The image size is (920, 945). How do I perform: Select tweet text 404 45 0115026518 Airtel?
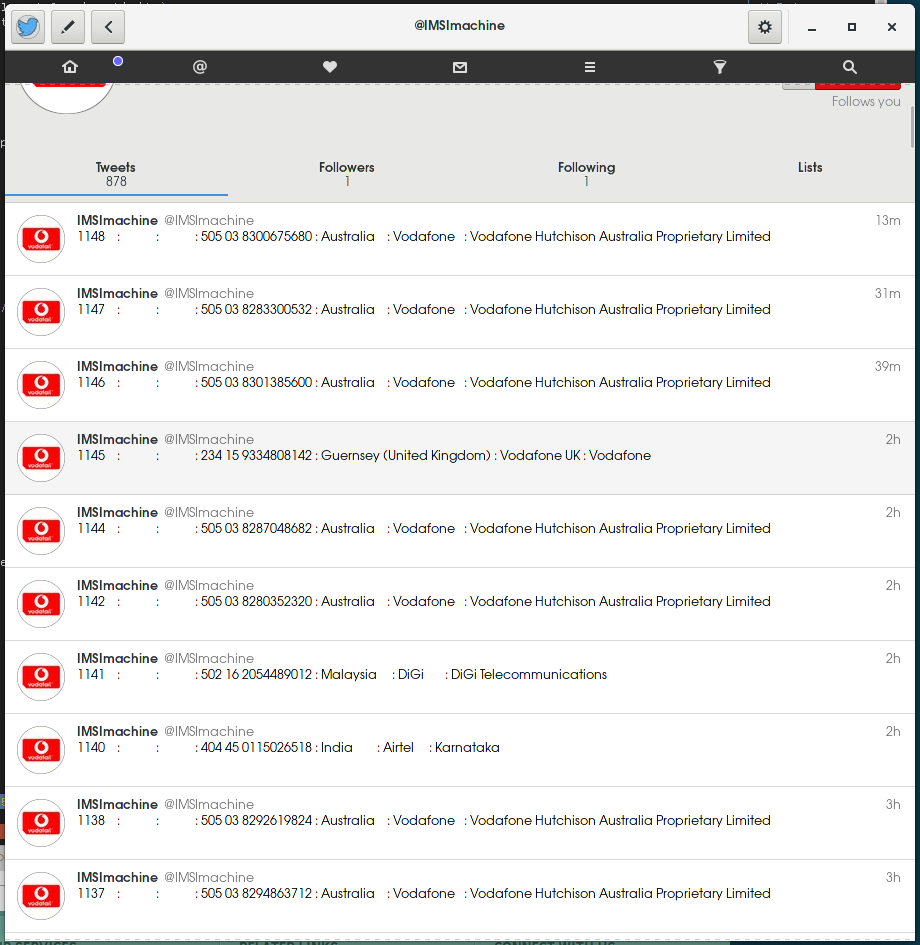289,747
